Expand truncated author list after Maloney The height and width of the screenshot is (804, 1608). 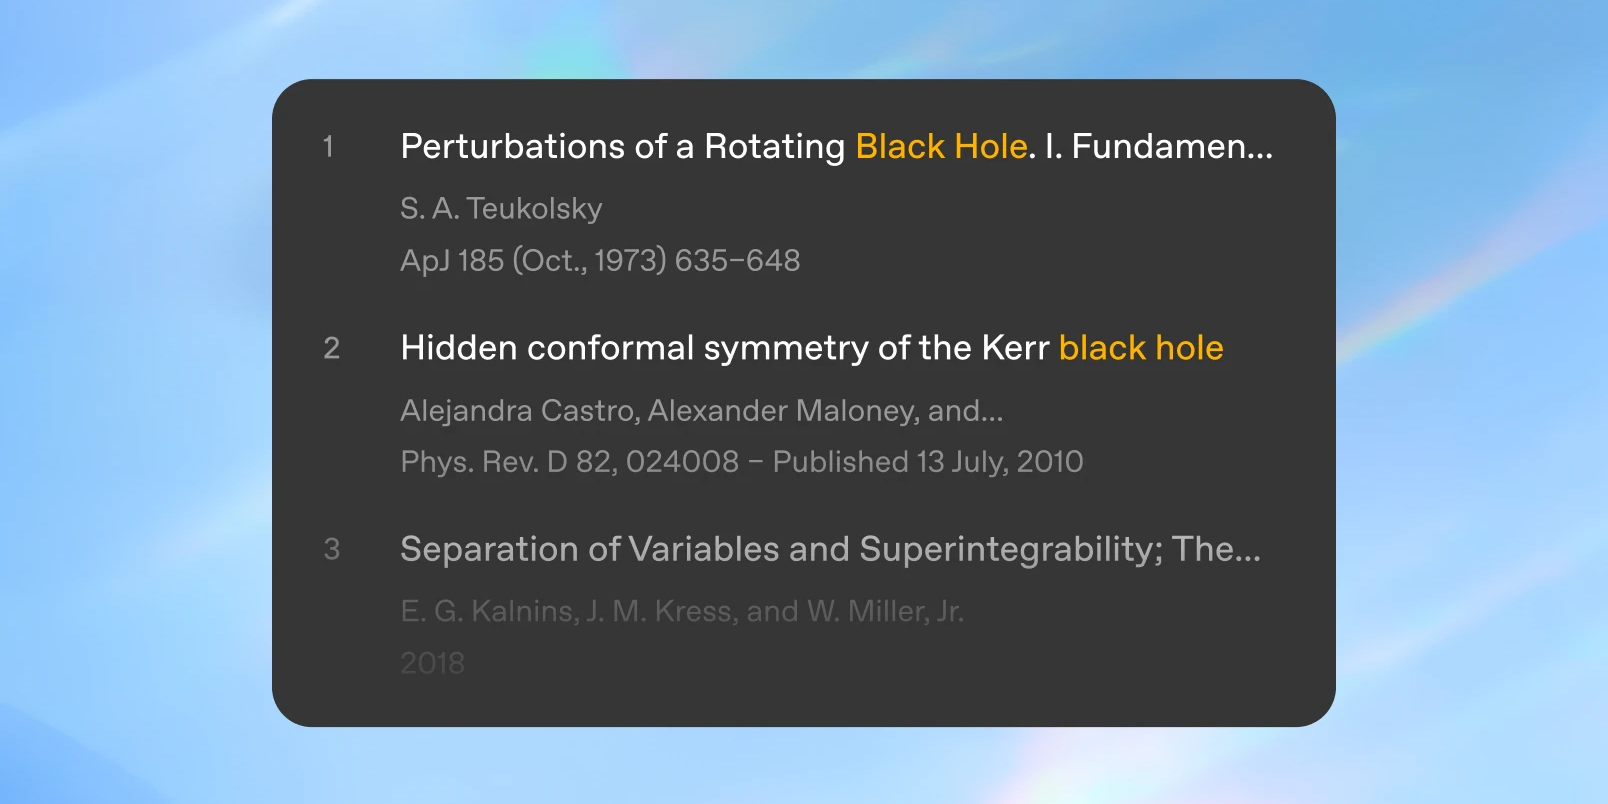(966, 411)
